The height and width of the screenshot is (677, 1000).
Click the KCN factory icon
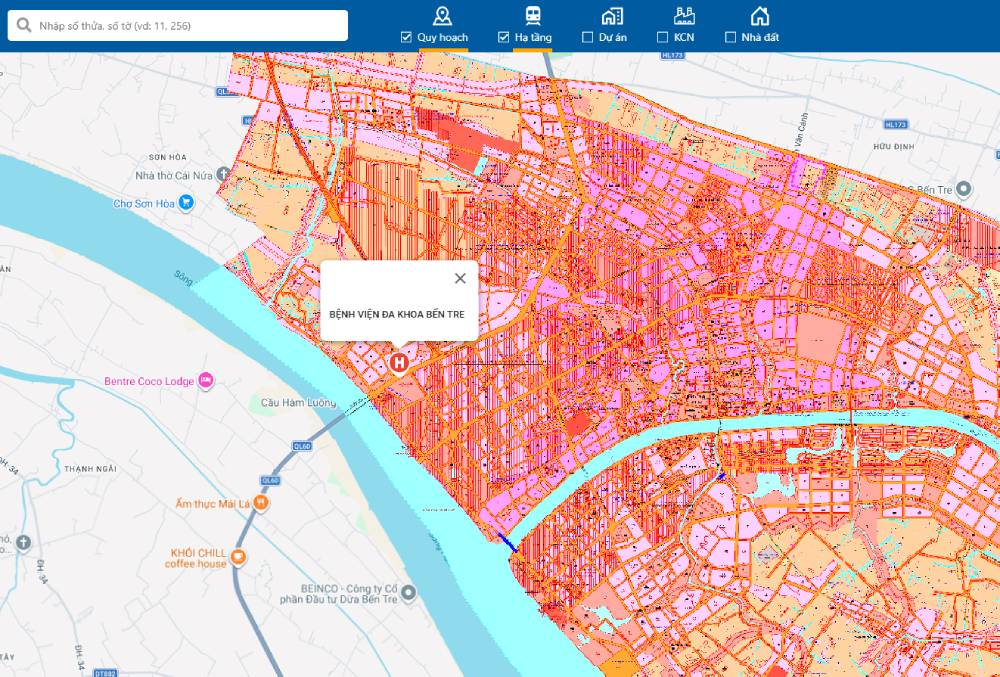(x=685, y=15)
